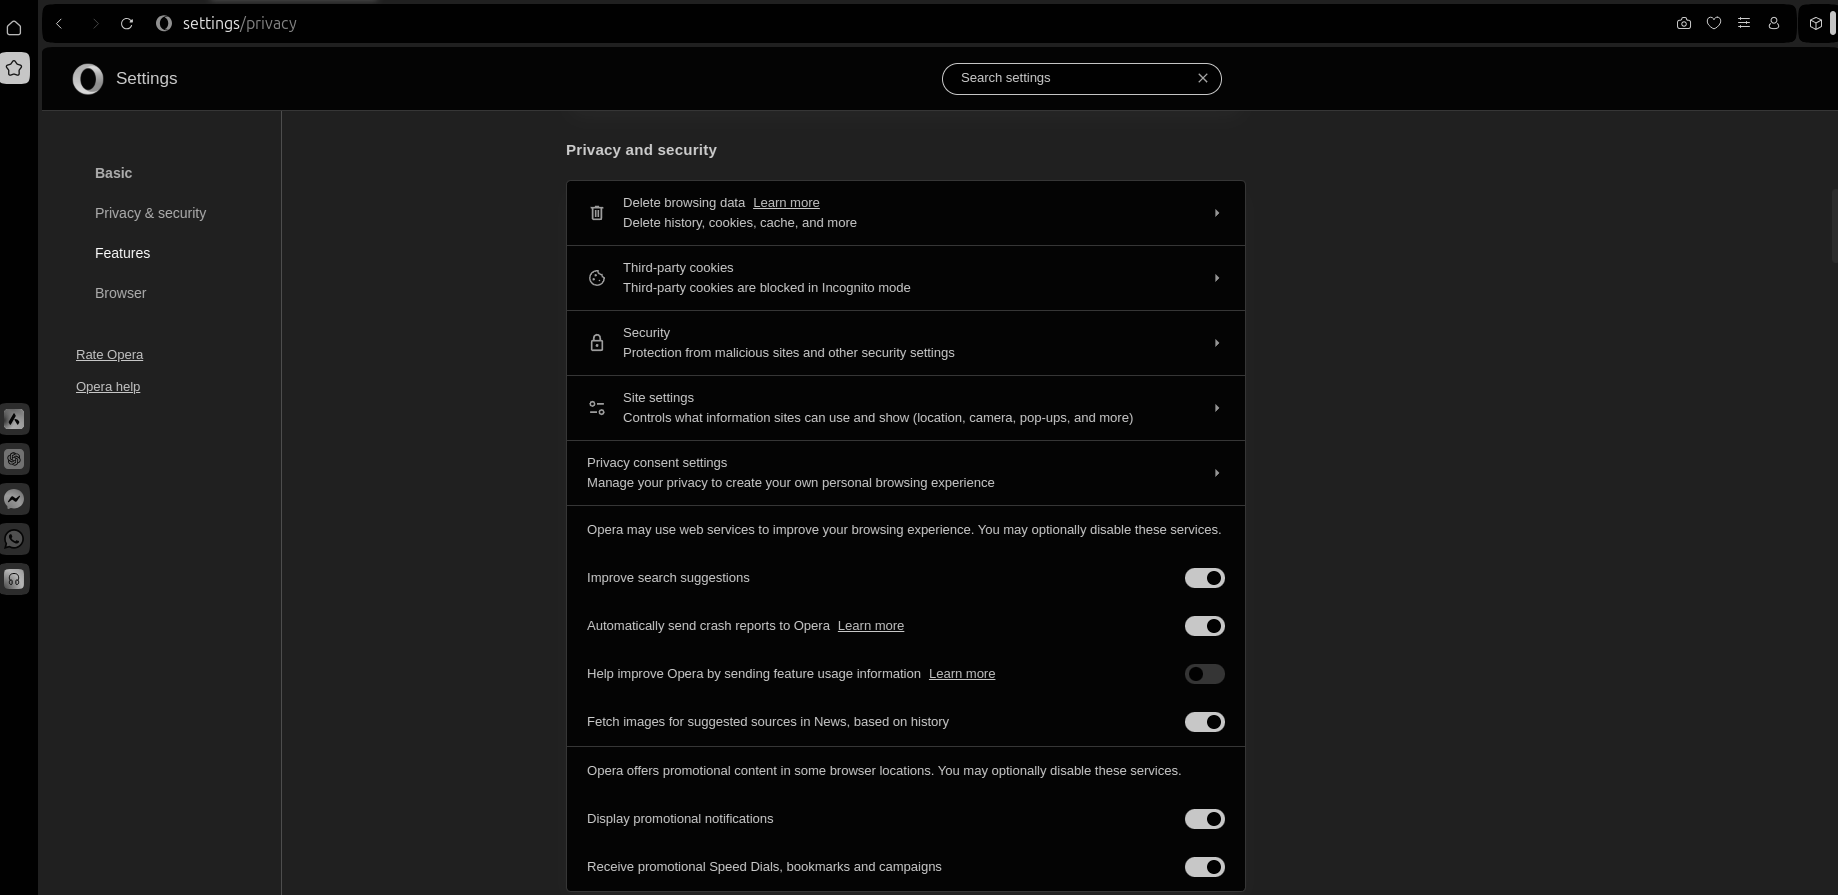The image size is (1838, 895).
Task: Expand Privacy consent settings arrow
Action: click(x=1217, y=473)
